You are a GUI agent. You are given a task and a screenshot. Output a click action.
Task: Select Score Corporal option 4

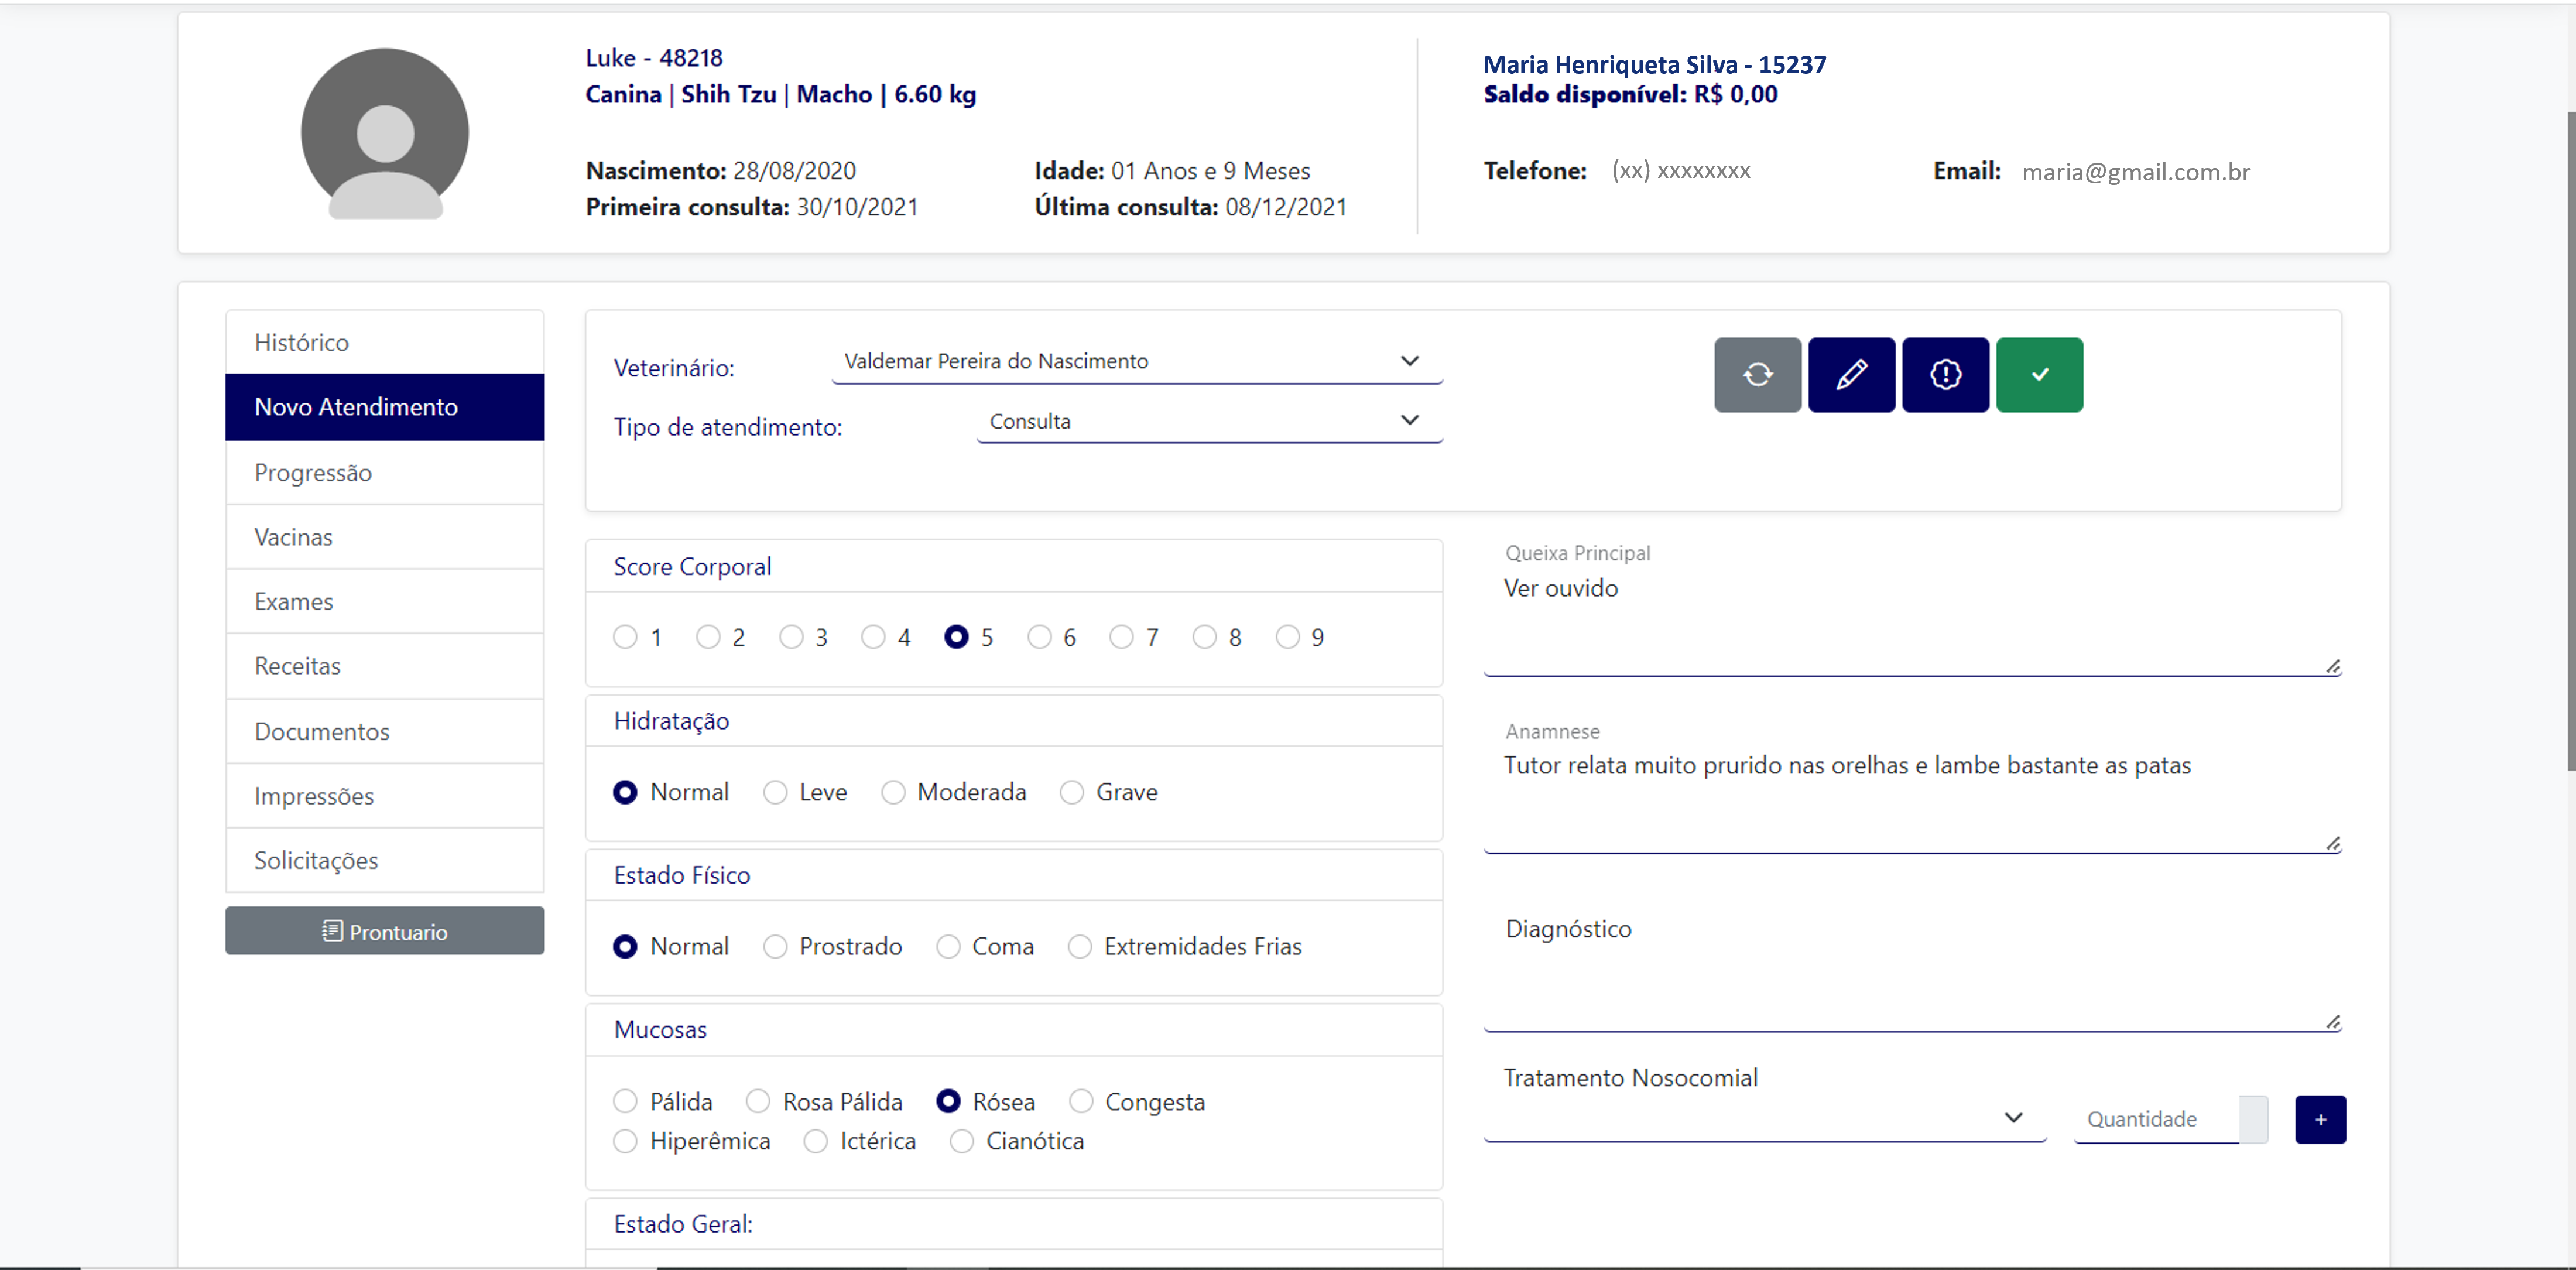point(873,637)
